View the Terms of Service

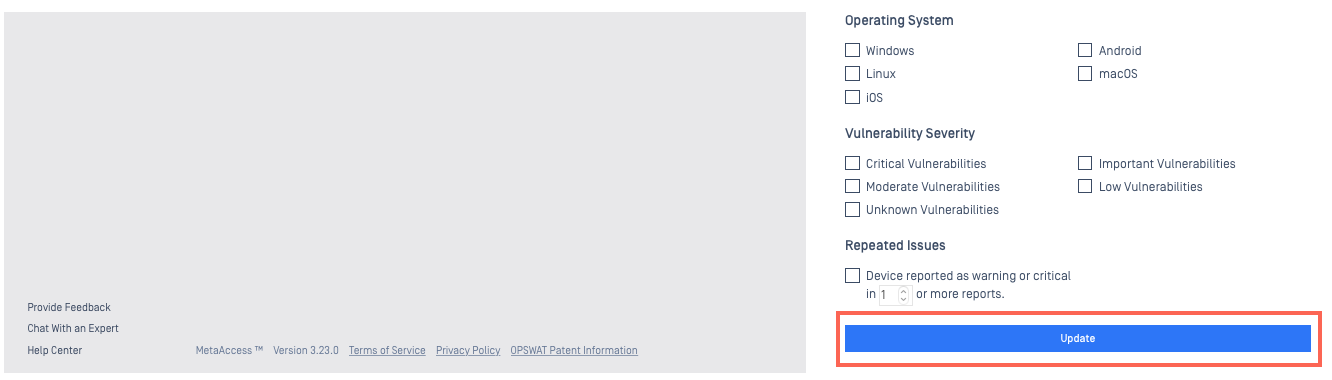point(387,350)
